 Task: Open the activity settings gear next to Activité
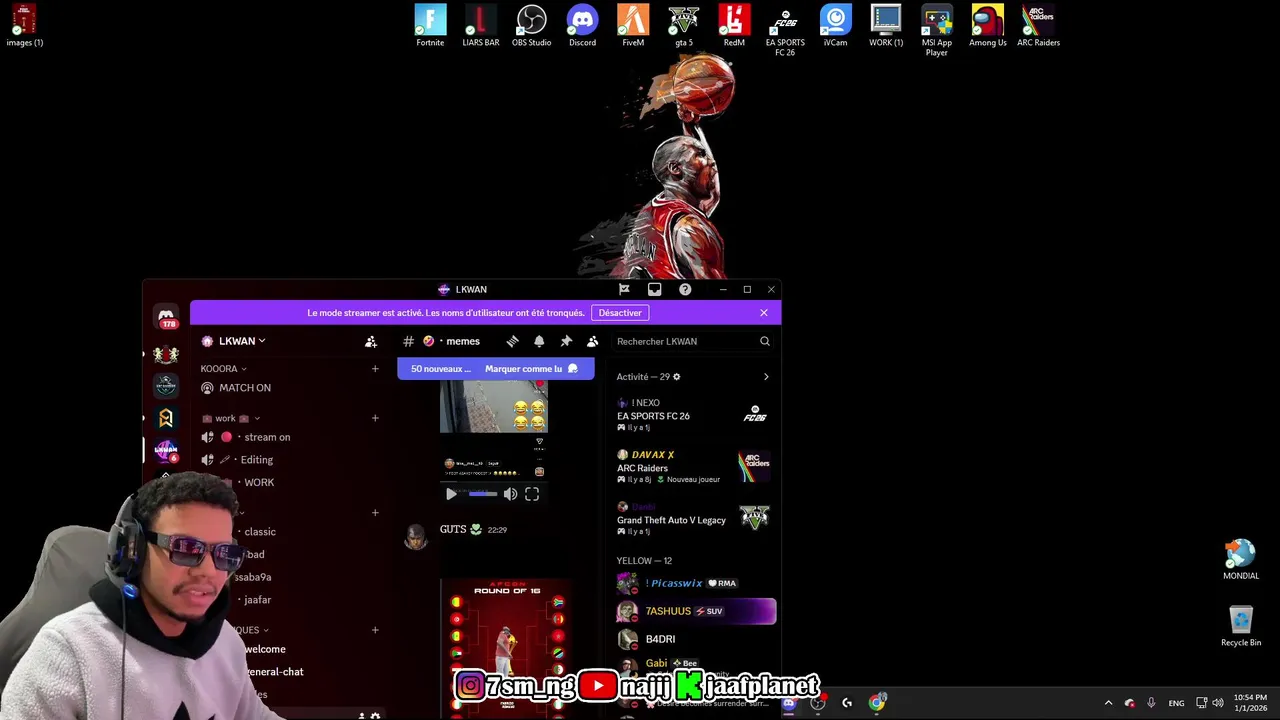677,377
